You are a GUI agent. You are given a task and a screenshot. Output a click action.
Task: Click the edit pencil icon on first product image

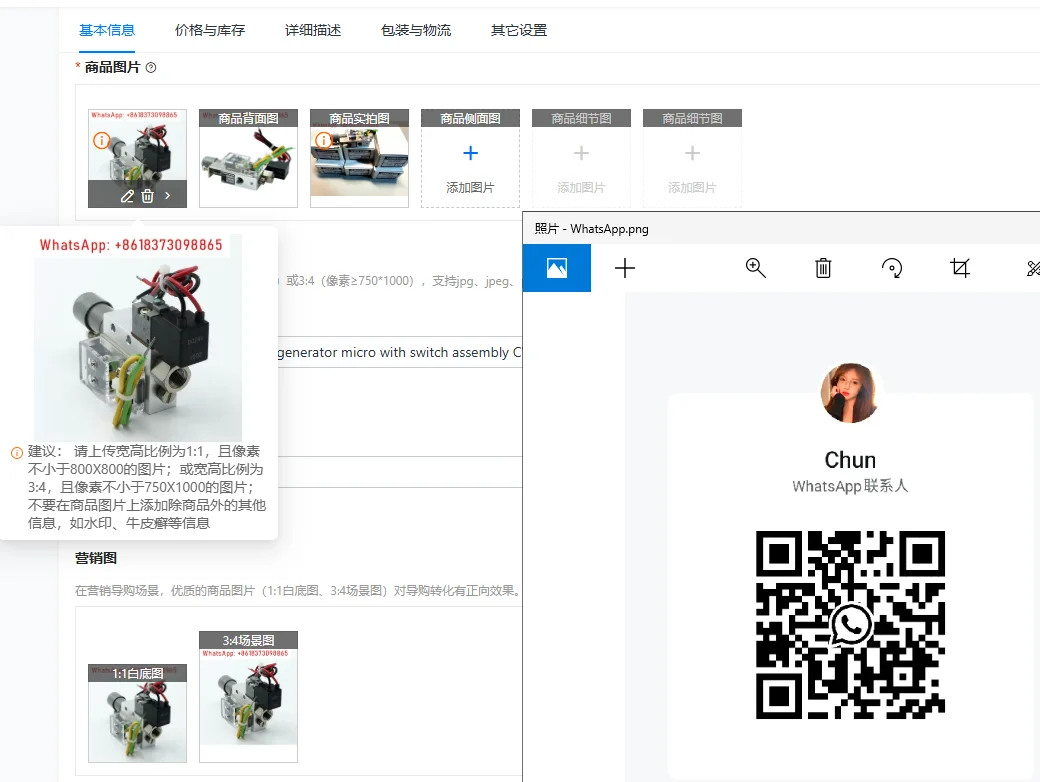(x=127, y=196)
